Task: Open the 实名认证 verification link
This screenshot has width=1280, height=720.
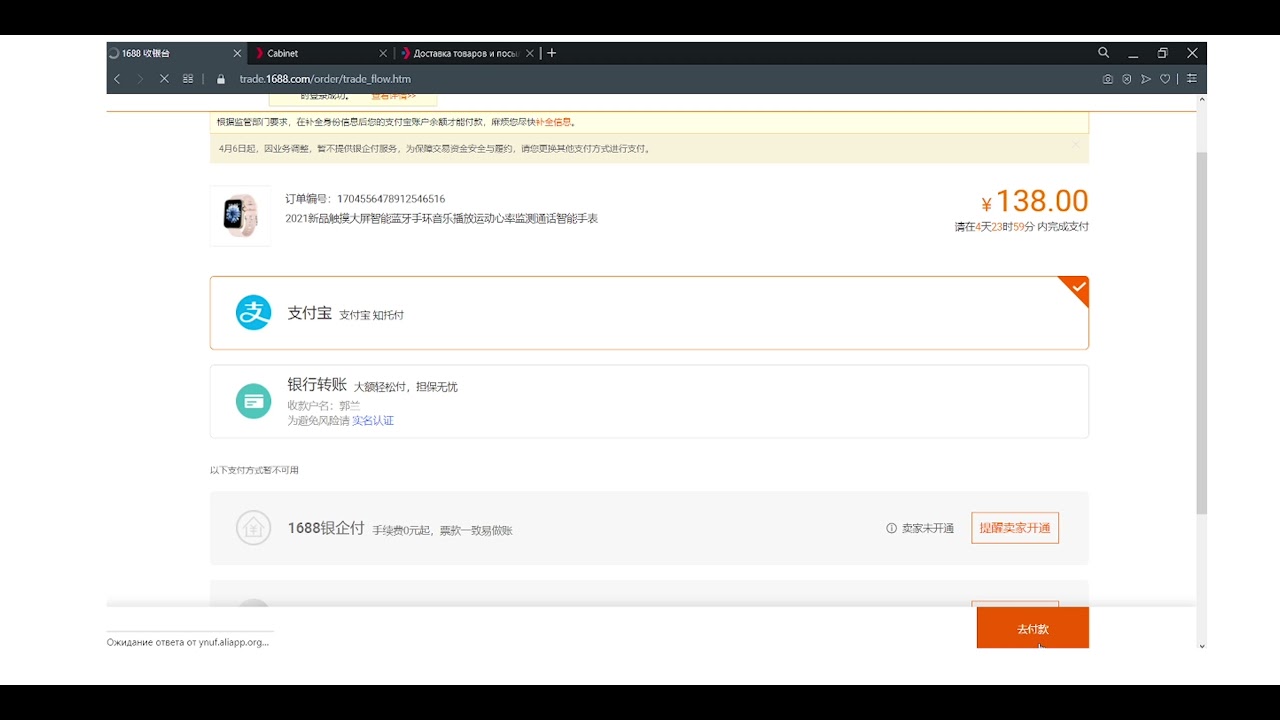Action: 373,421
